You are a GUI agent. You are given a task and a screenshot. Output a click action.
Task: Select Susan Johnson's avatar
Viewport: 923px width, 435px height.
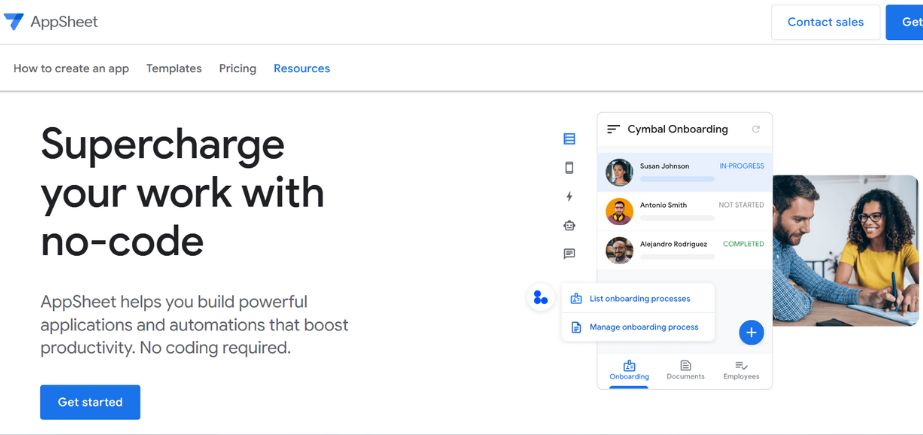tap(619, 172)
